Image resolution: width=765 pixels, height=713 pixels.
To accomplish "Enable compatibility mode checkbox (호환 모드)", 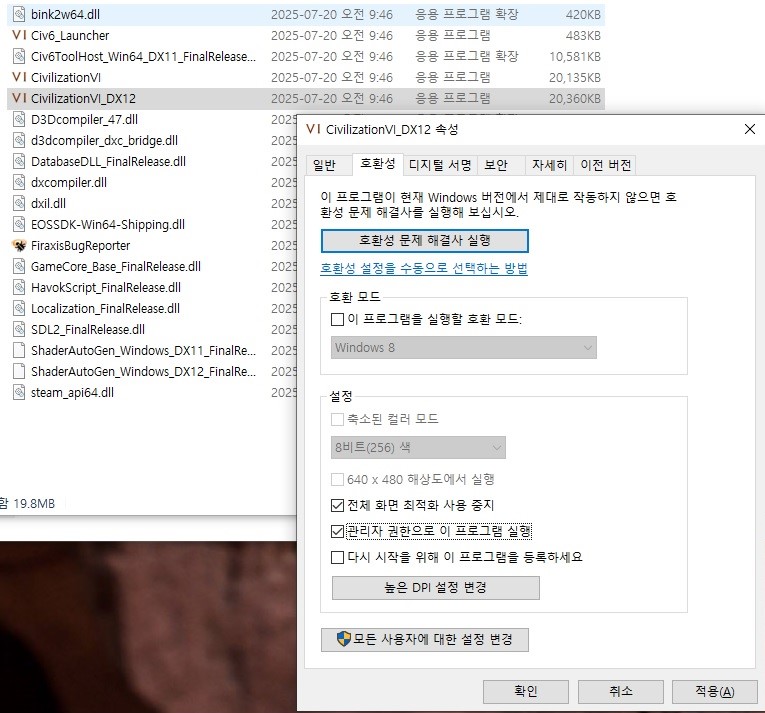I will pyautogui.click(x=337, y=320).
